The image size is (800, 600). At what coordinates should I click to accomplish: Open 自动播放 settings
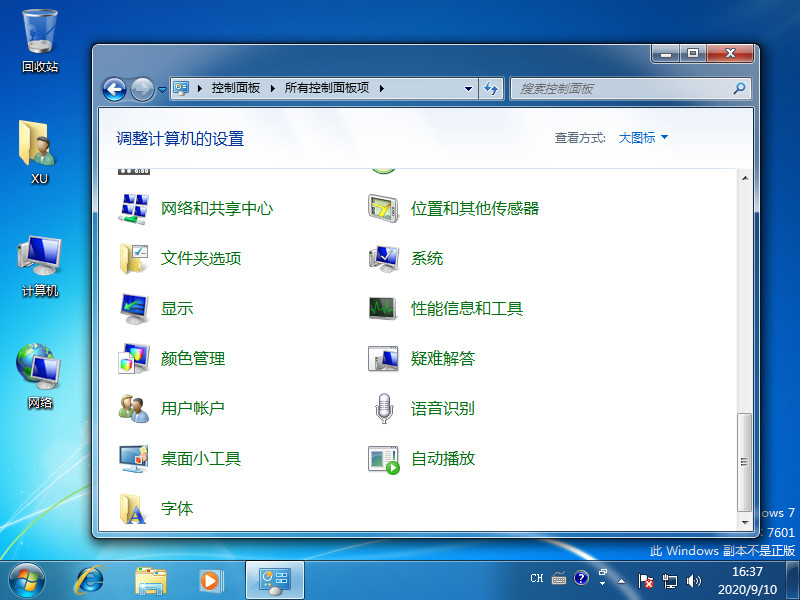tap(442, 458)
